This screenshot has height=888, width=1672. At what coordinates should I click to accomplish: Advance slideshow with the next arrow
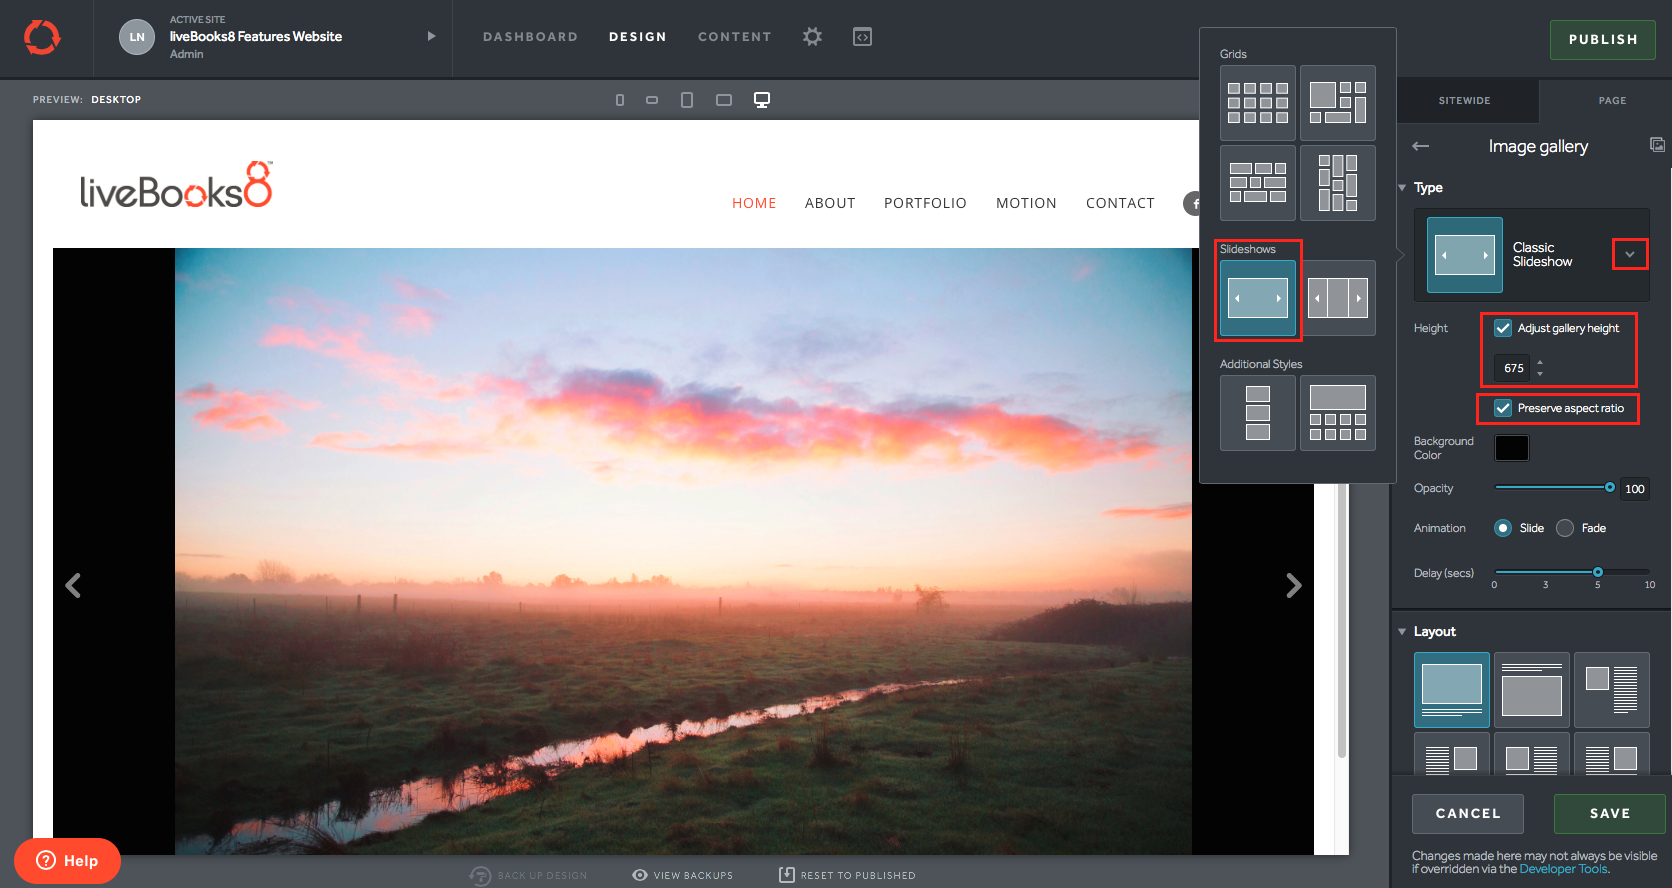(1293, 585)
